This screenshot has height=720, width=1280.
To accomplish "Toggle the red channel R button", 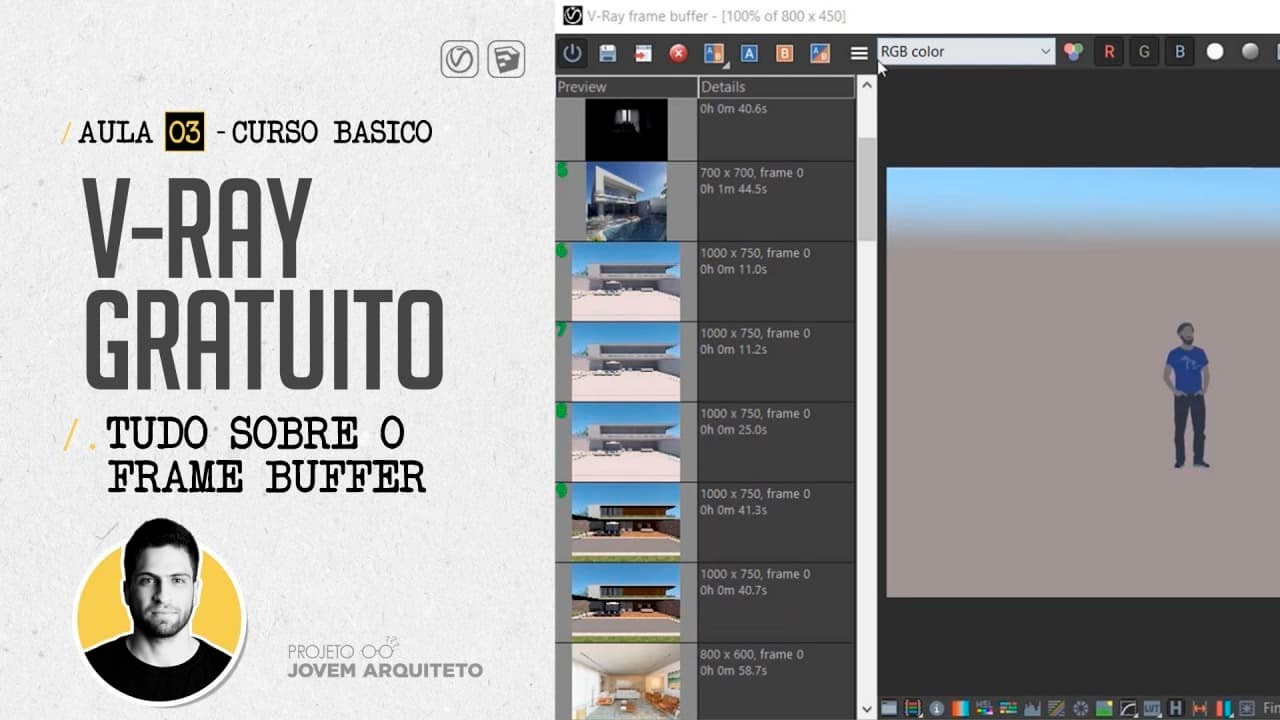I will point(1109,52).
